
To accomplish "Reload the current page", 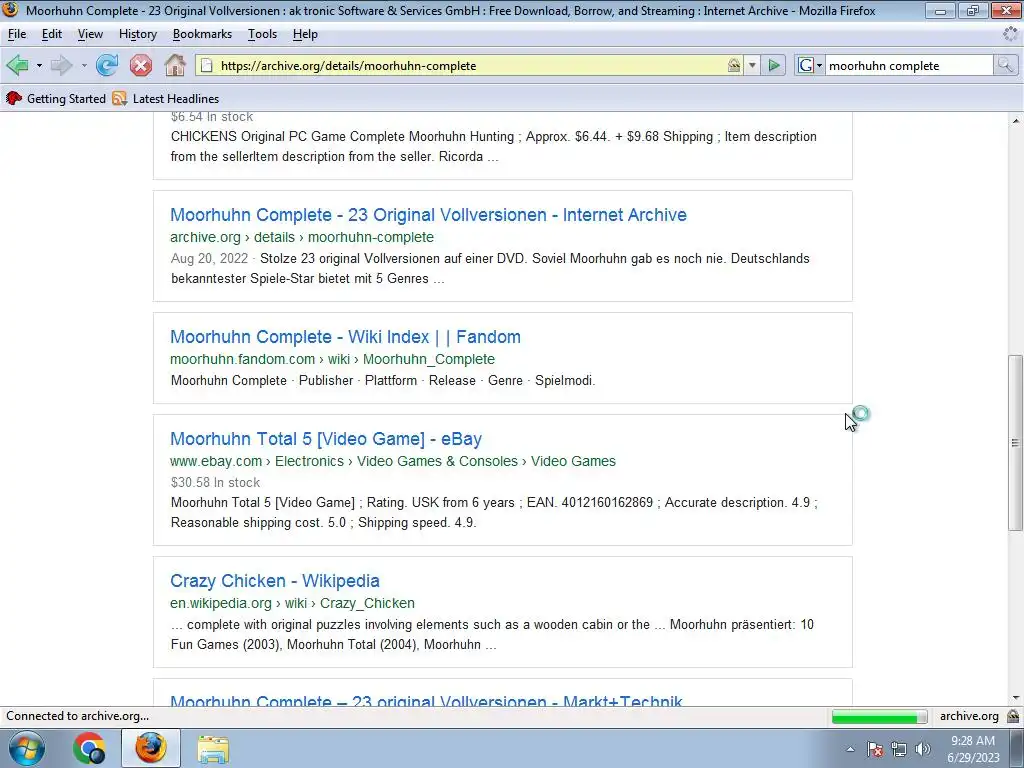I will click(x=107, y=65).
